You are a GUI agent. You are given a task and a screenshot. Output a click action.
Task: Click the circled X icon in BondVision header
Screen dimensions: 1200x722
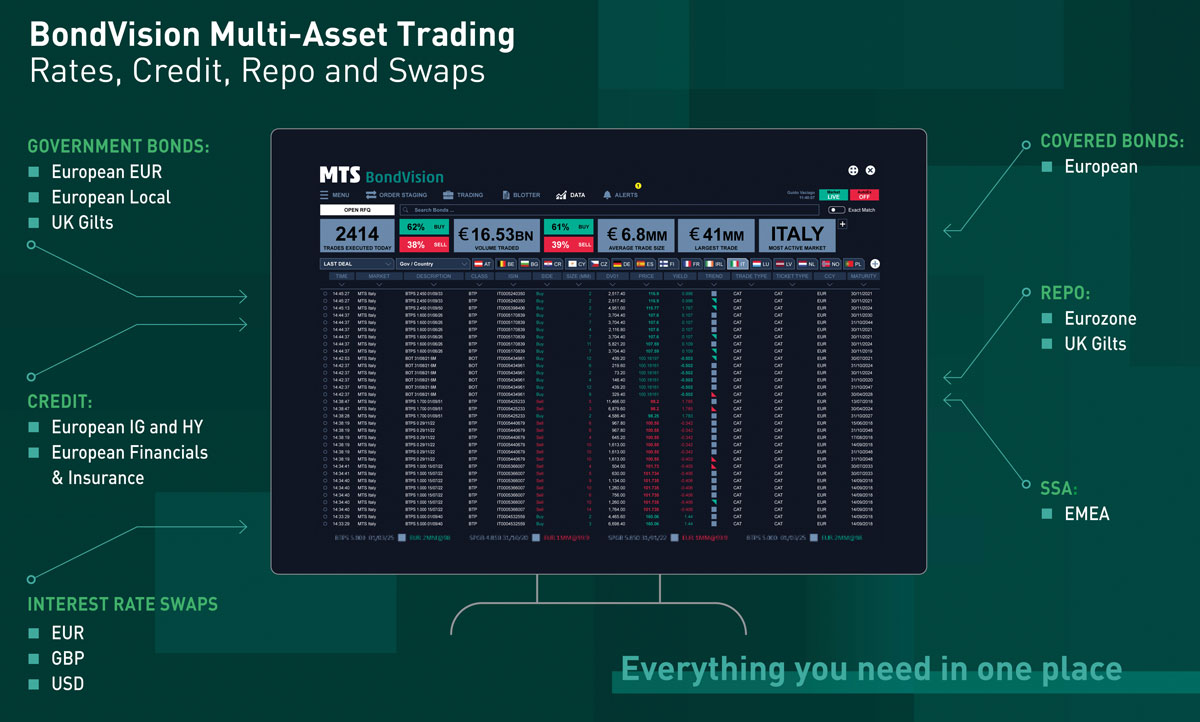tap(870, 170)
